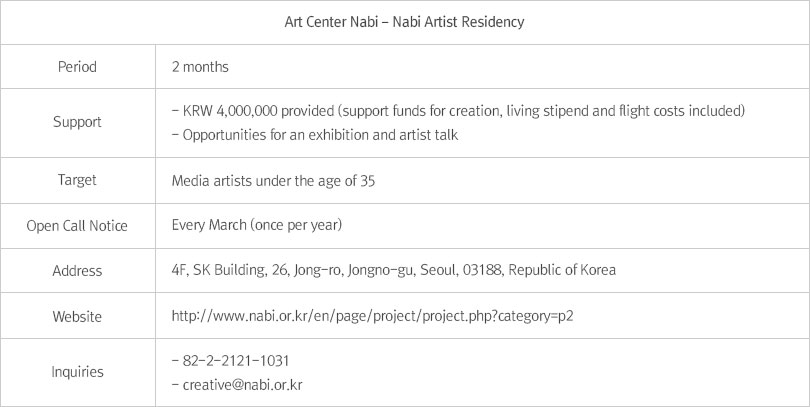Select the Website row label
Viewport: 810px width, 407px height.
tap(77, 317)
